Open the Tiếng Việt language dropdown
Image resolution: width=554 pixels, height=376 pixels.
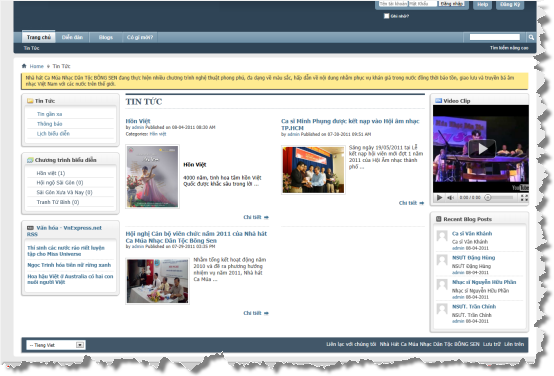click(x=56, y=345)
